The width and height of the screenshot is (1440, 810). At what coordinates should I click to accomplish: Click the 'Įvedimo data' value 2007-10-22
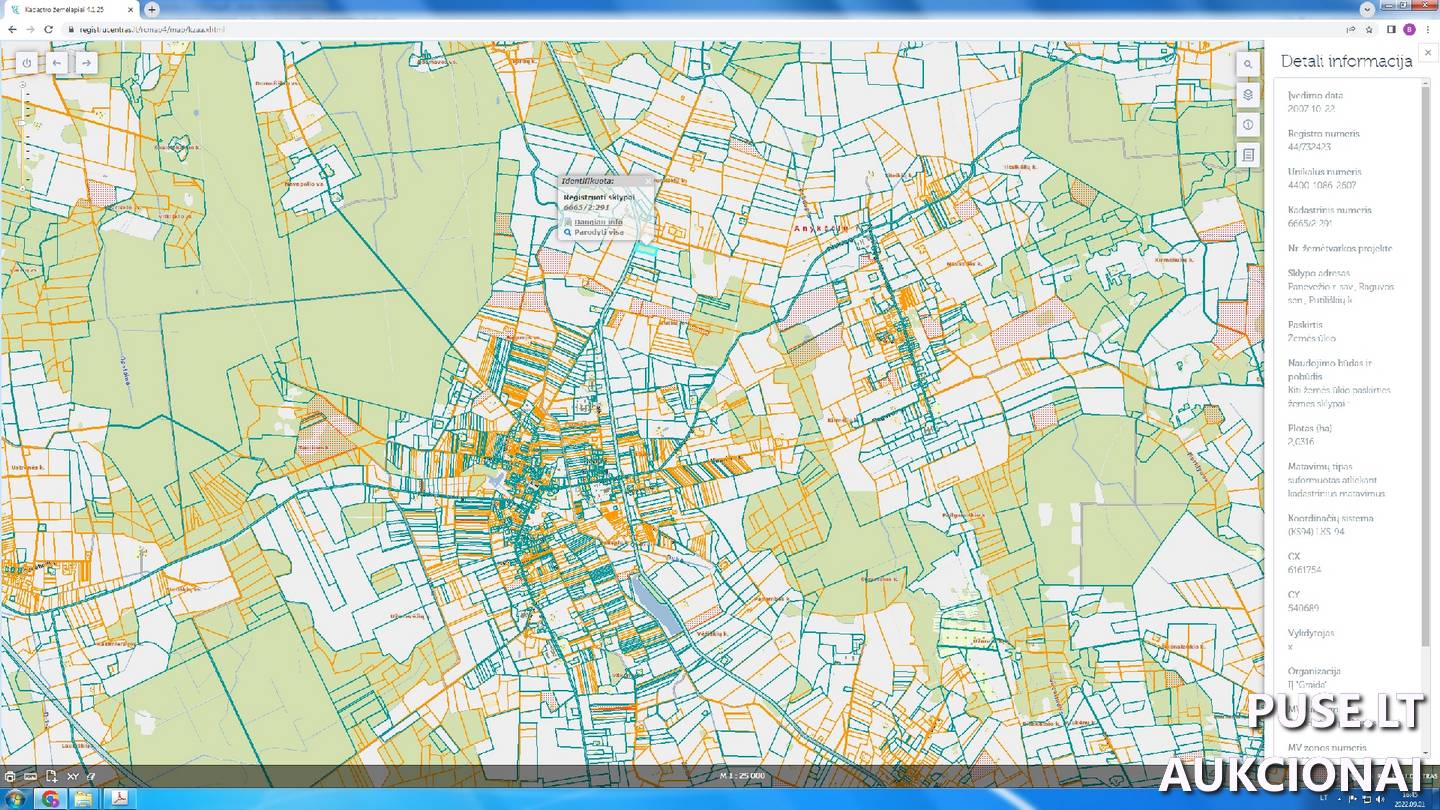pyautogui.click(x=1311, y=108)
